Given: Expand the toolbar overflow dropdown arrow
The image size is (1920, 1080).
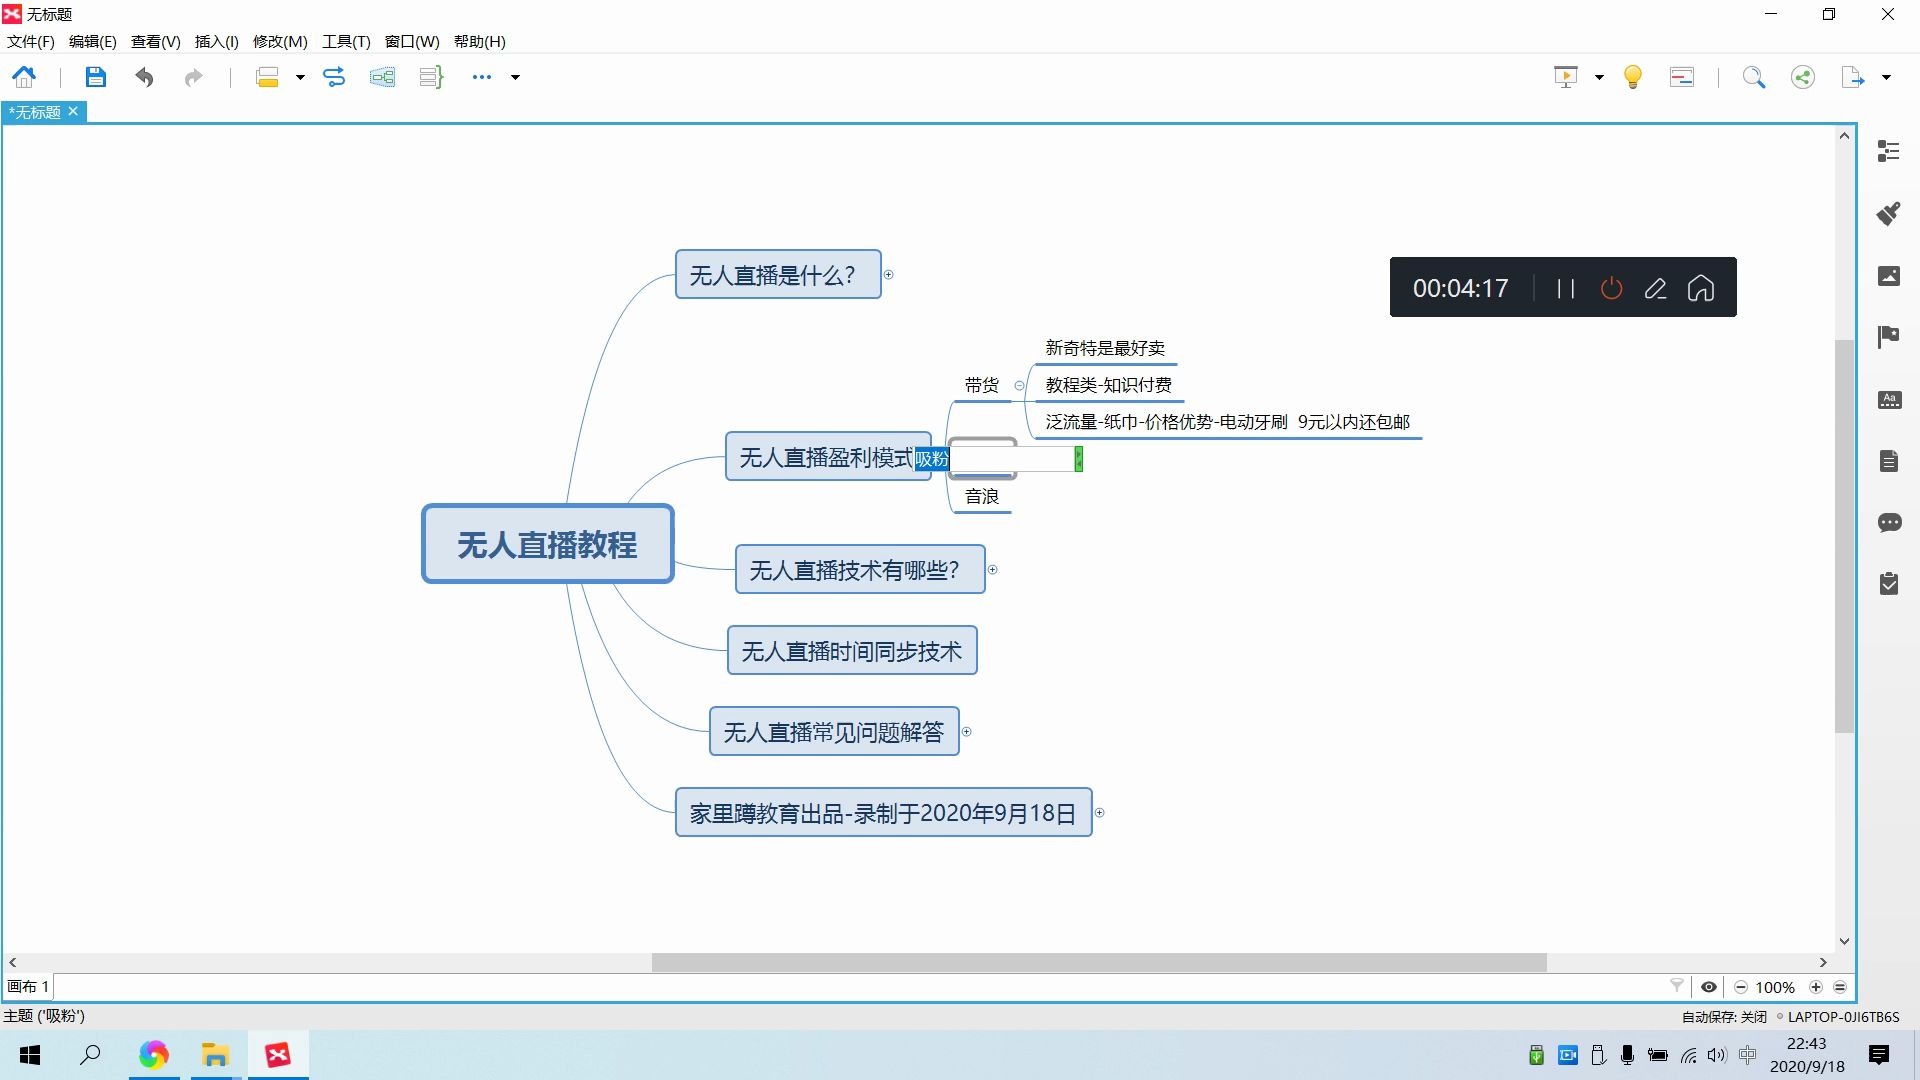Looking at the screenshot, I should pyautogui.click(x=515, y=77).
